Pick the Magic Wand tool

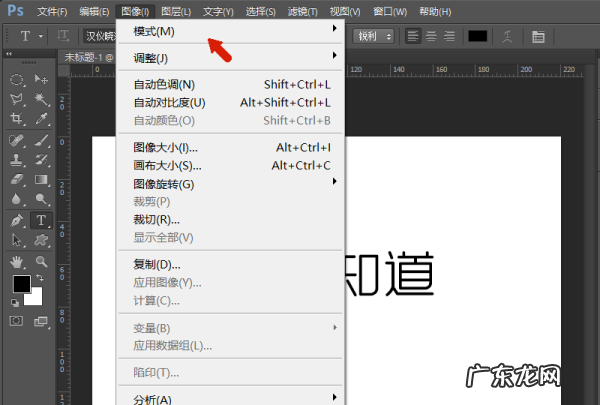pos(42,99)
